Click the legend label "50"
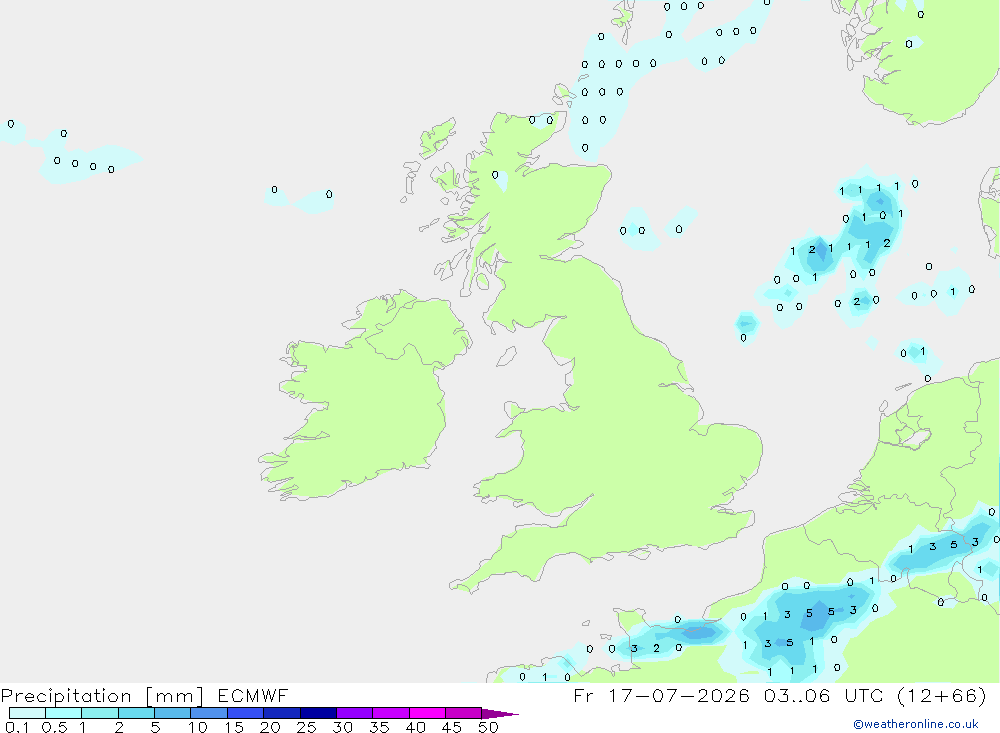1000x733 pixels. pyautogui.click(x=488, y=727)
